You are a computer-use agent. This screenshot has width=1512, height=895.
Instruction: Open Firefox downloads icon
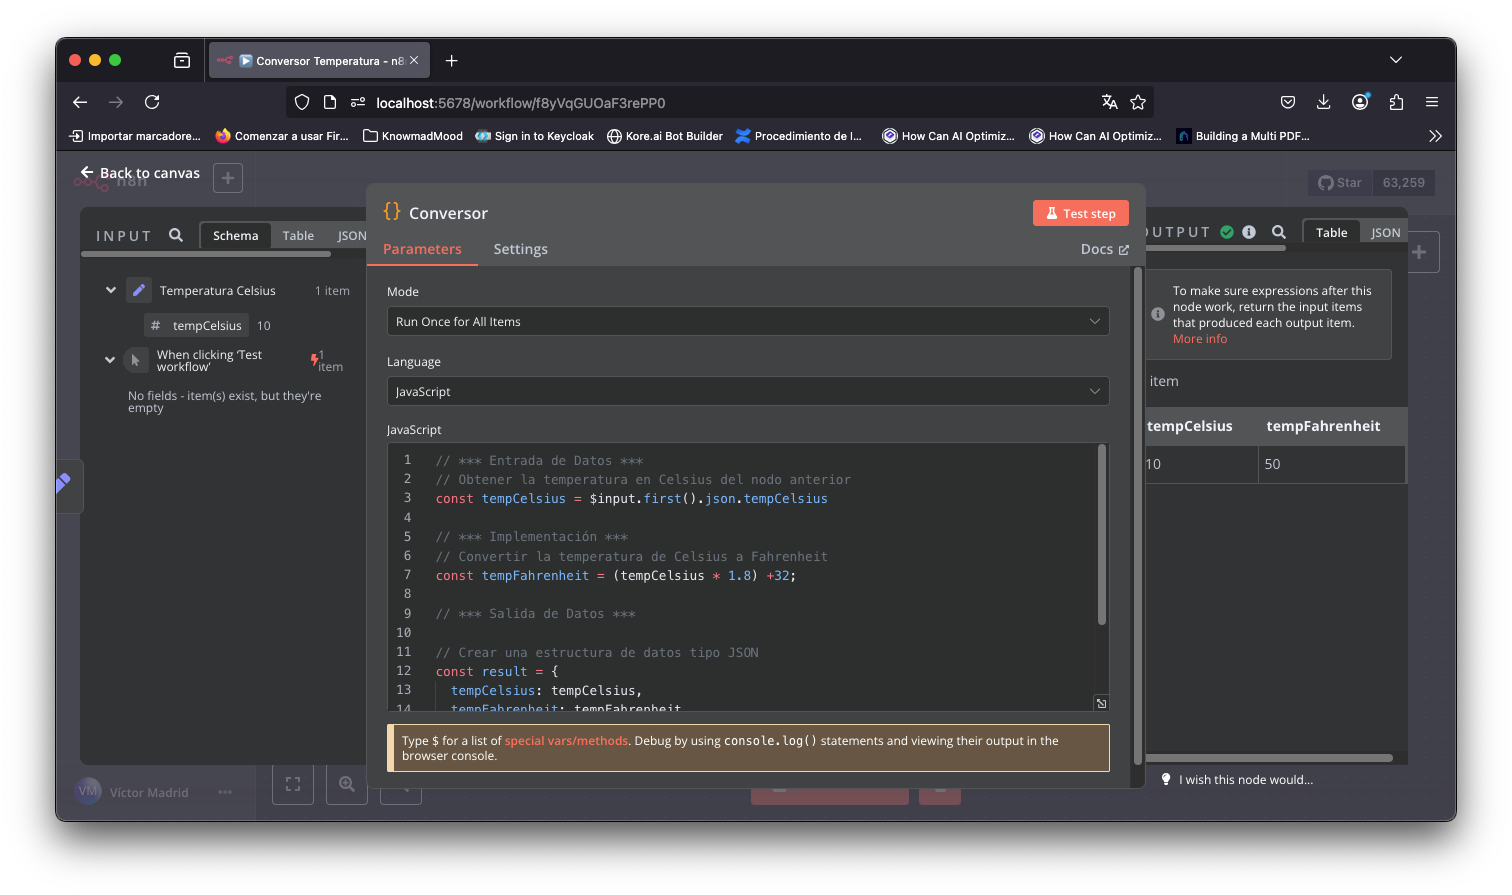[1323, 102]
